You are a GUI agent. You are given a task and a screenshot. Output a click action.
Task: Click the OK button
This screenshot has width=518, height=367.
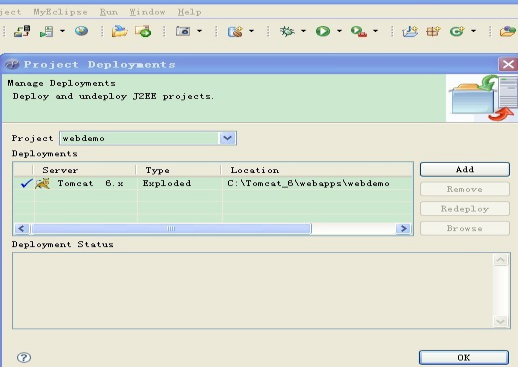pos(464,357)
